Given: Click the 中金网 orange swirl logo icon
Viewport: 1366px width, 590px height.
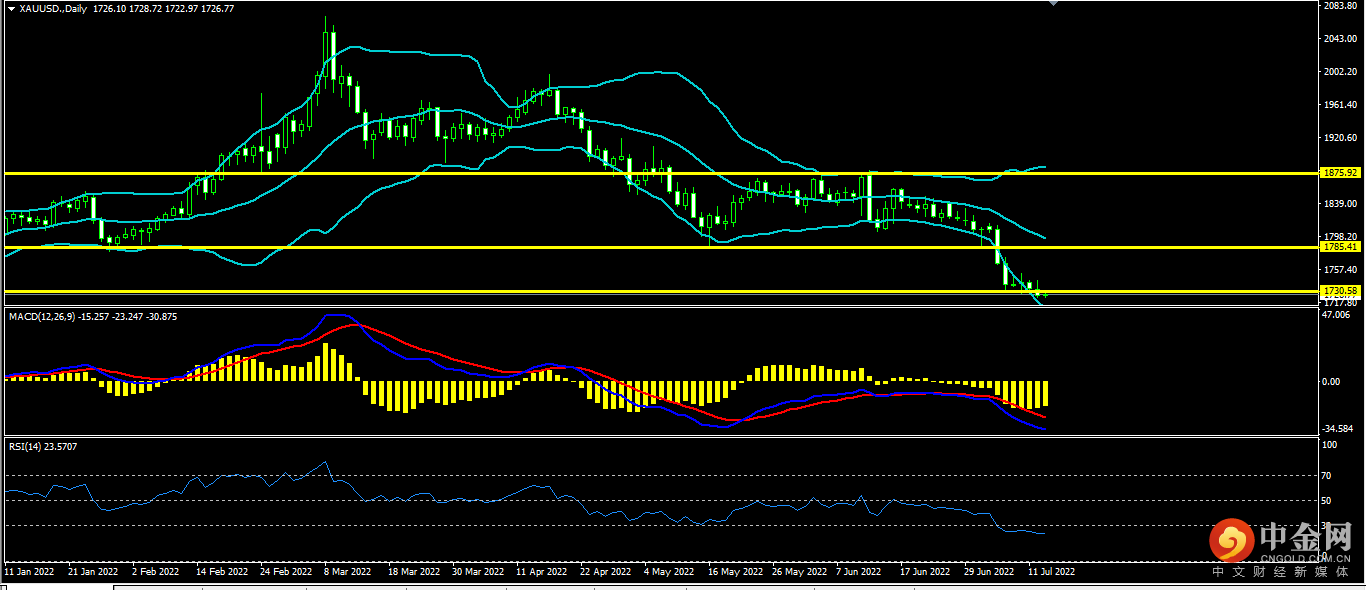Looking at the screenshot, I should [x=1231, y=541].
